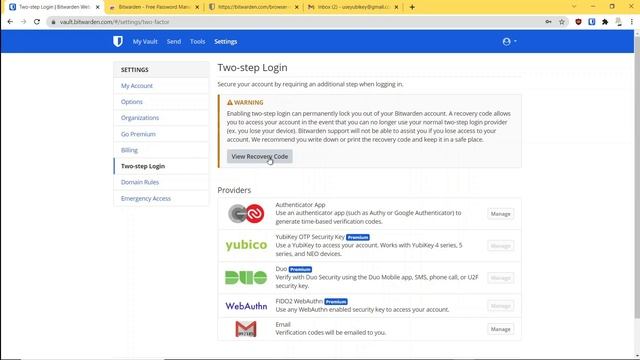
Task: Open Organizations in the settings sidebar
Action: point(140,118)
